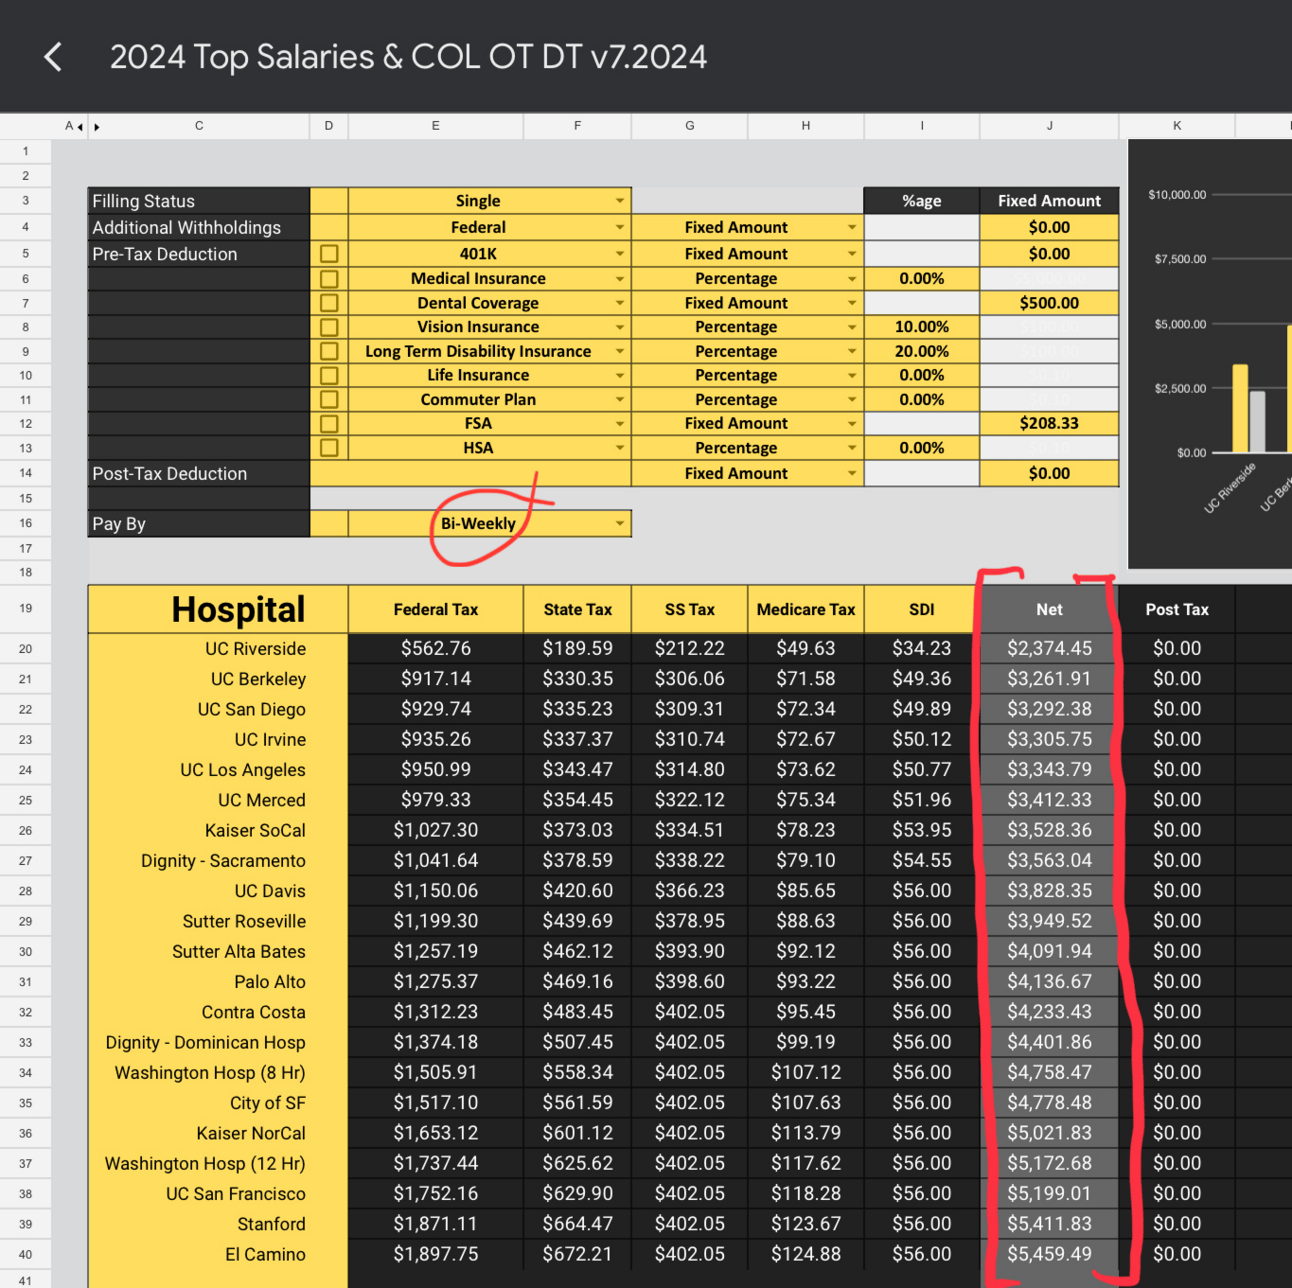Click the 'SS Tax' column heading cell
The width and height of the screenshot is (1292, 1288).
tap(690, 609)
